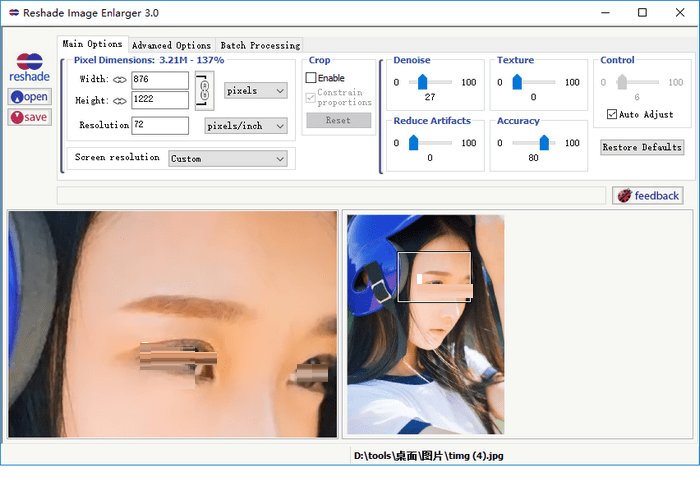The width and height of the screenshot is (700, 482).
Task: Toggle the chain link between width and height
Action: 204,90
